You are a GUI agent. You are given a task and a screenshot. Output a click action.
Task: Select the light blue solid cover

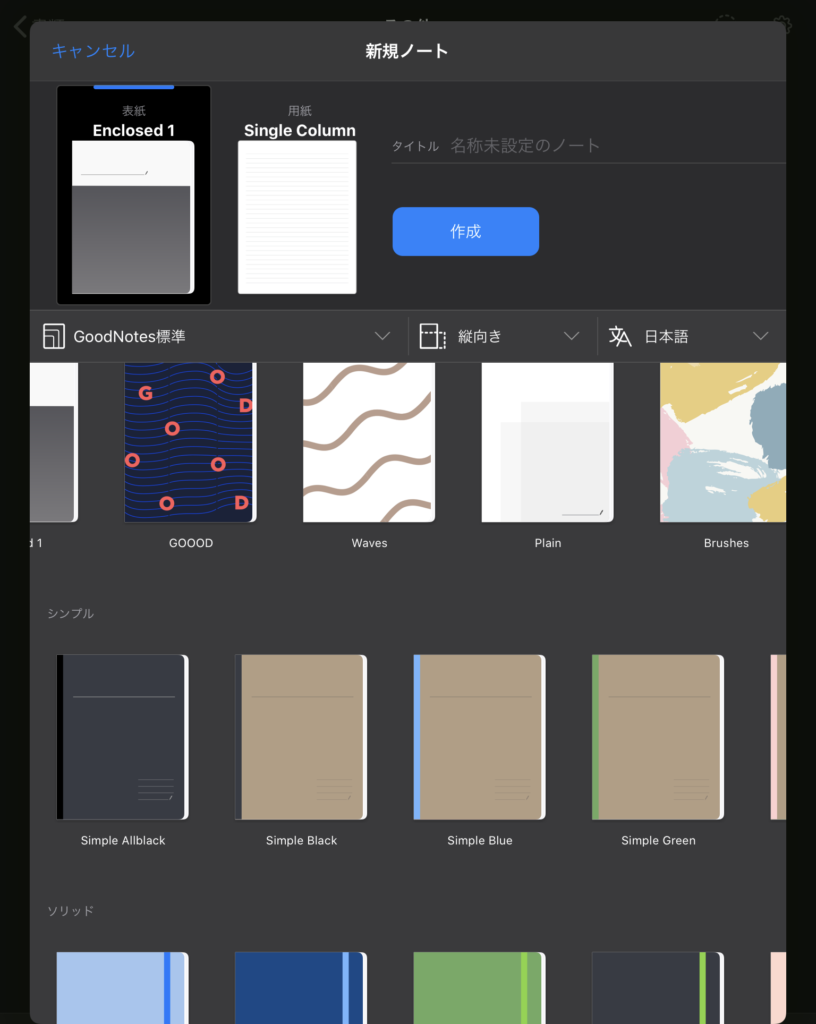pyautogui.click(x=123, y=987)
